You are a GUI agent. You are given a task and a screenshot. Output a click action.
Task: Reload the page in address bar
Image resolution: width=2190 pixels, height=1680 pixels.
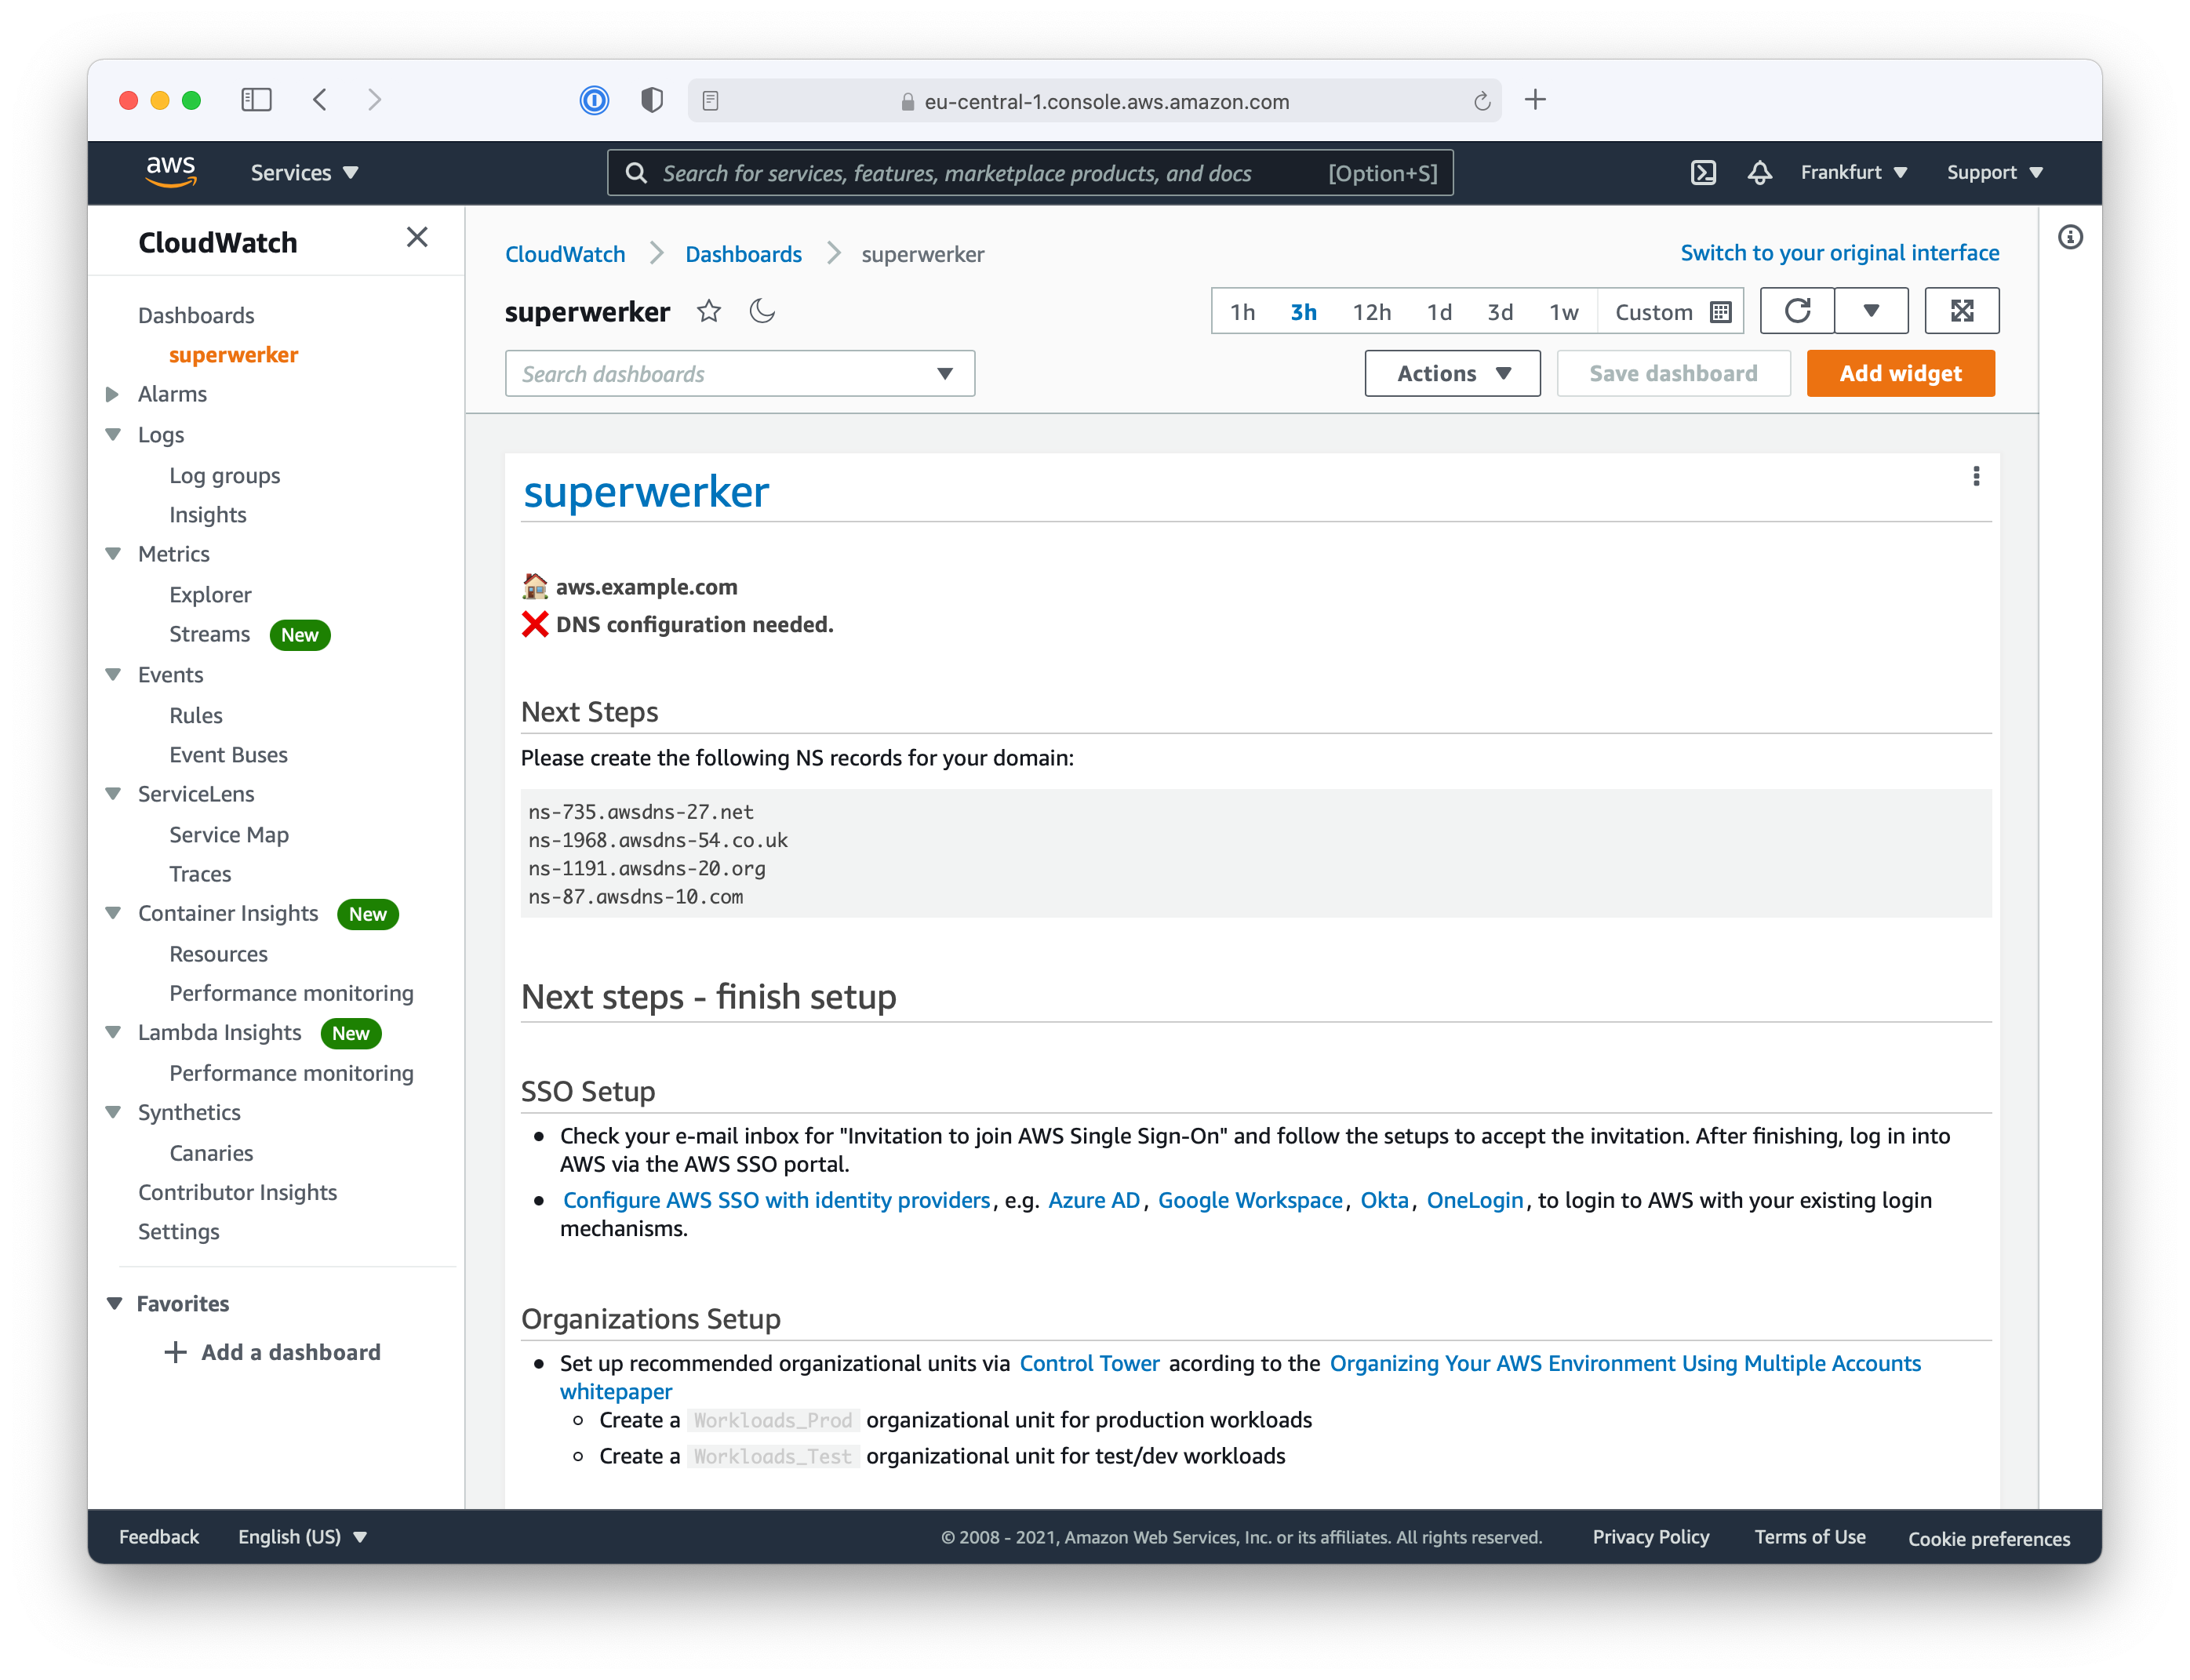click(1482, 101)
